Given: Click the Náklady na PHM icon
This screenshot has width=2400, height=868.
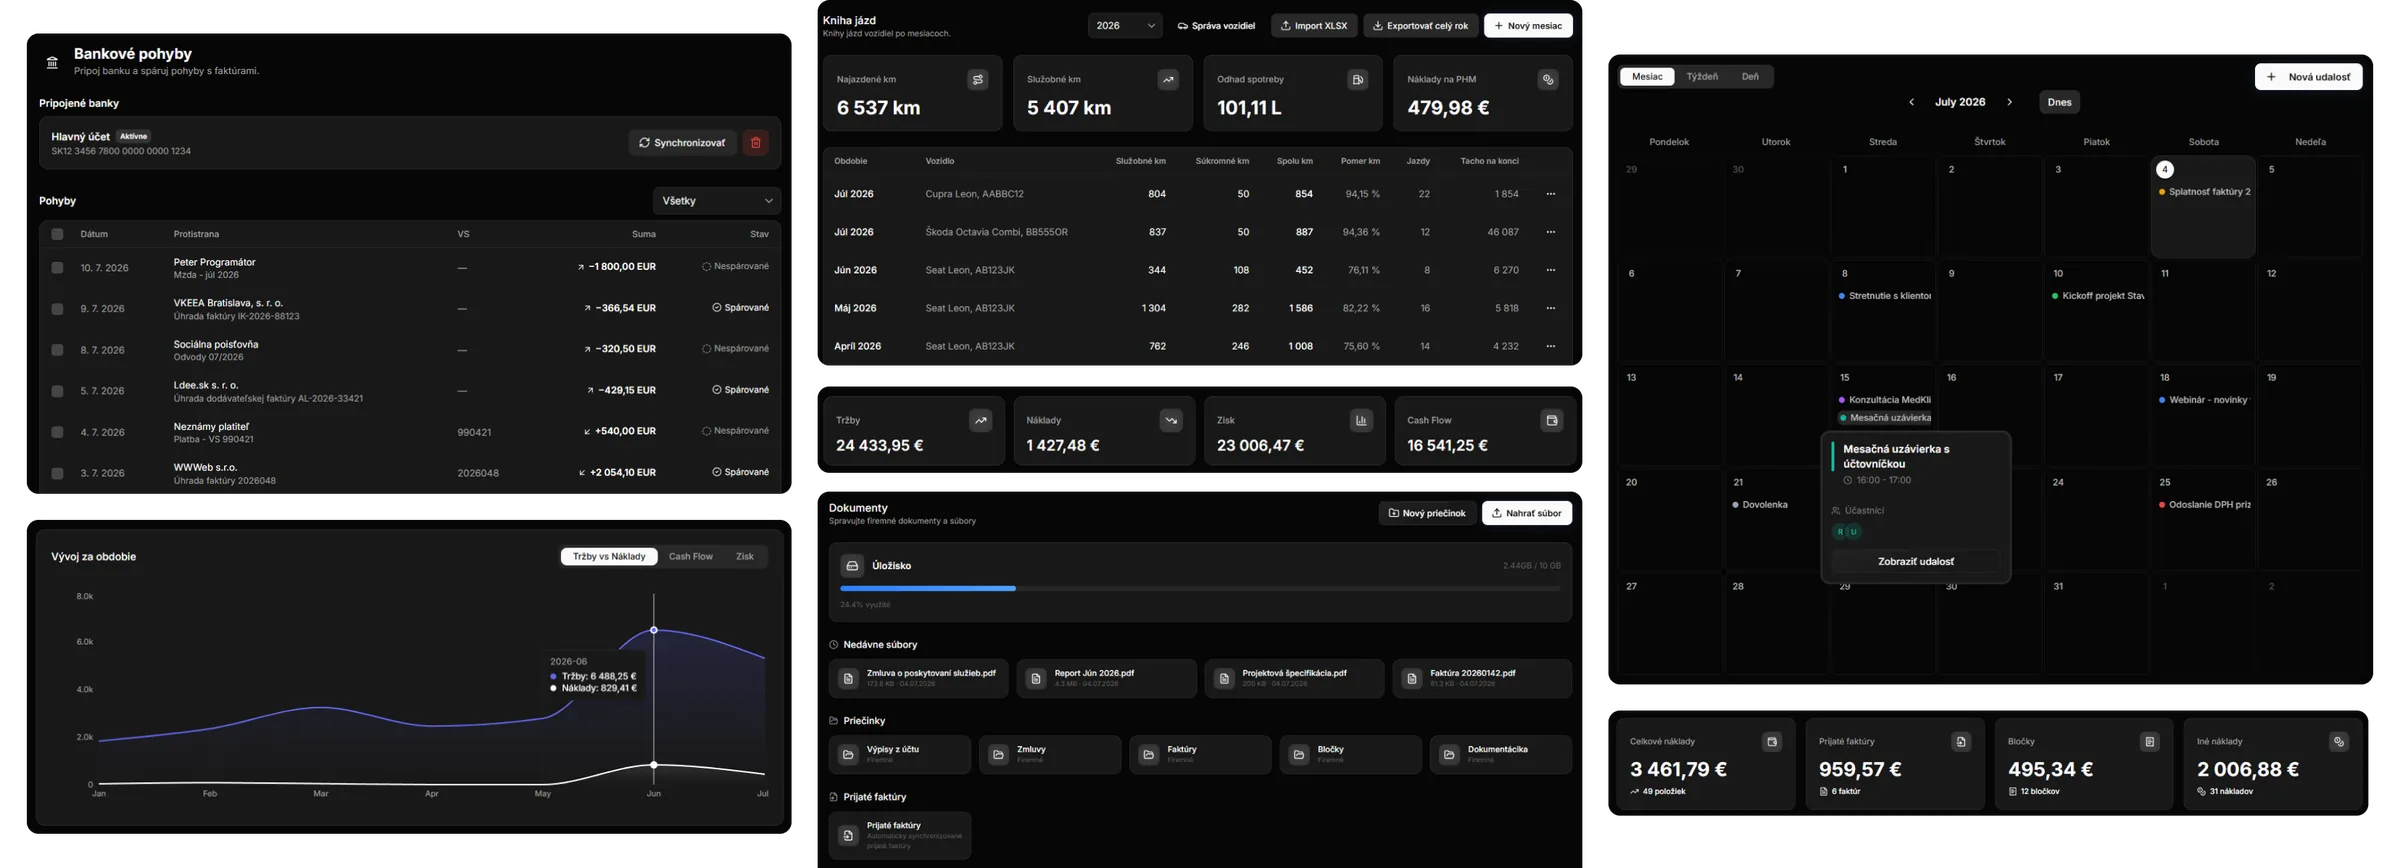Looking at the screenshot, I should 1548,80.
